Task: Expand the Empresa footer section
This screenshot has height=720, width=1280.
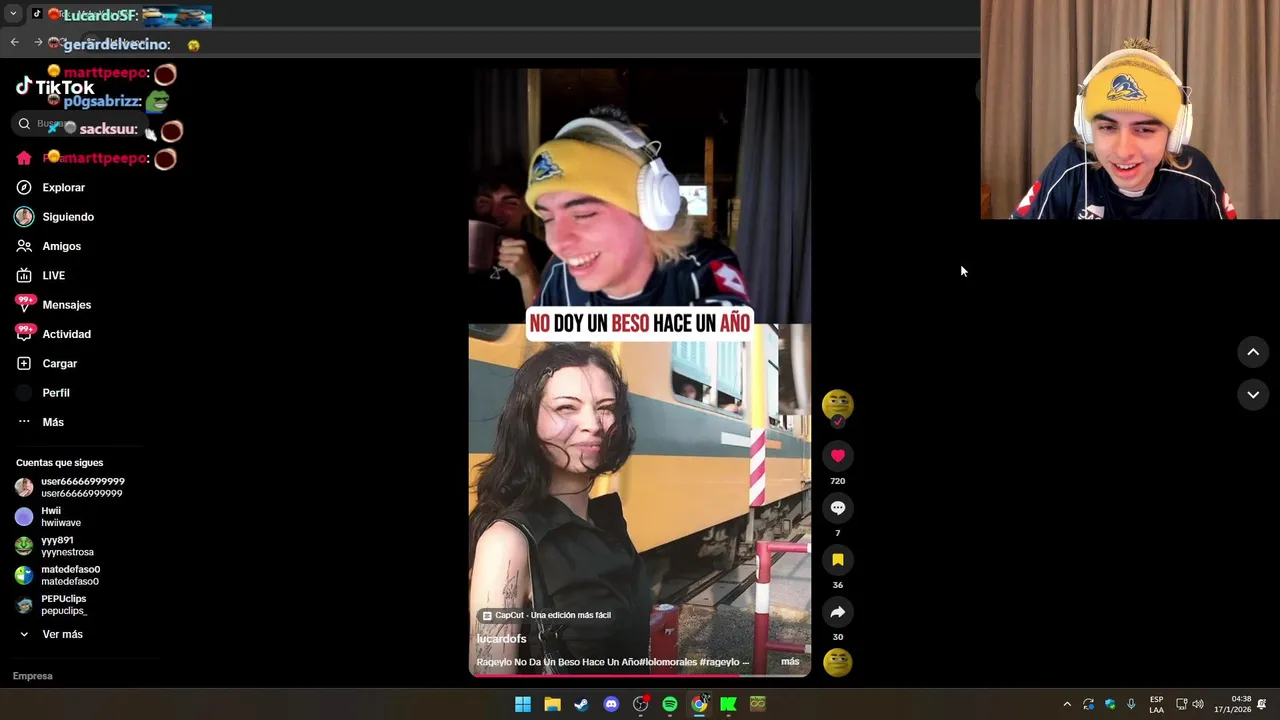Action: (33, 676)
